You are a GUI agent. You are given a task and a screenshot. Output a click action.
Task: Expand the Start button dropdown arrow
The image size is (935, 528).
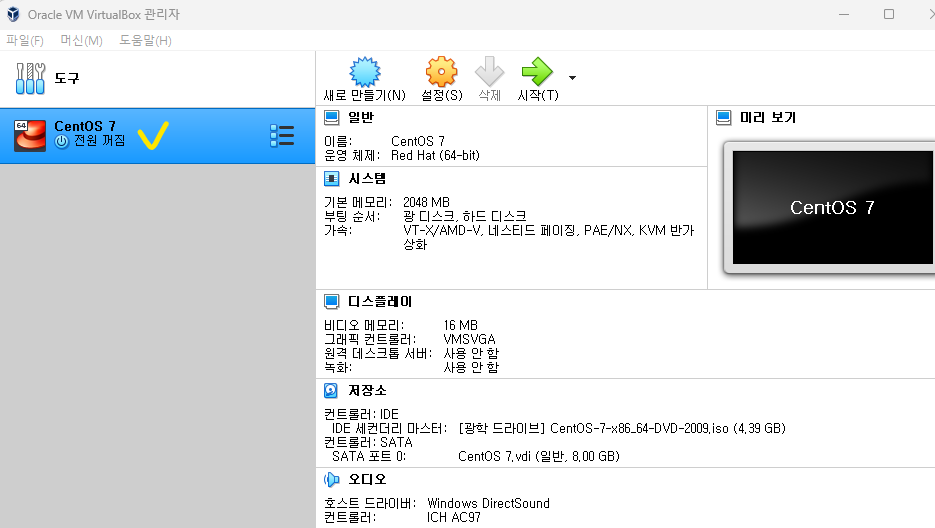(572, 78)
